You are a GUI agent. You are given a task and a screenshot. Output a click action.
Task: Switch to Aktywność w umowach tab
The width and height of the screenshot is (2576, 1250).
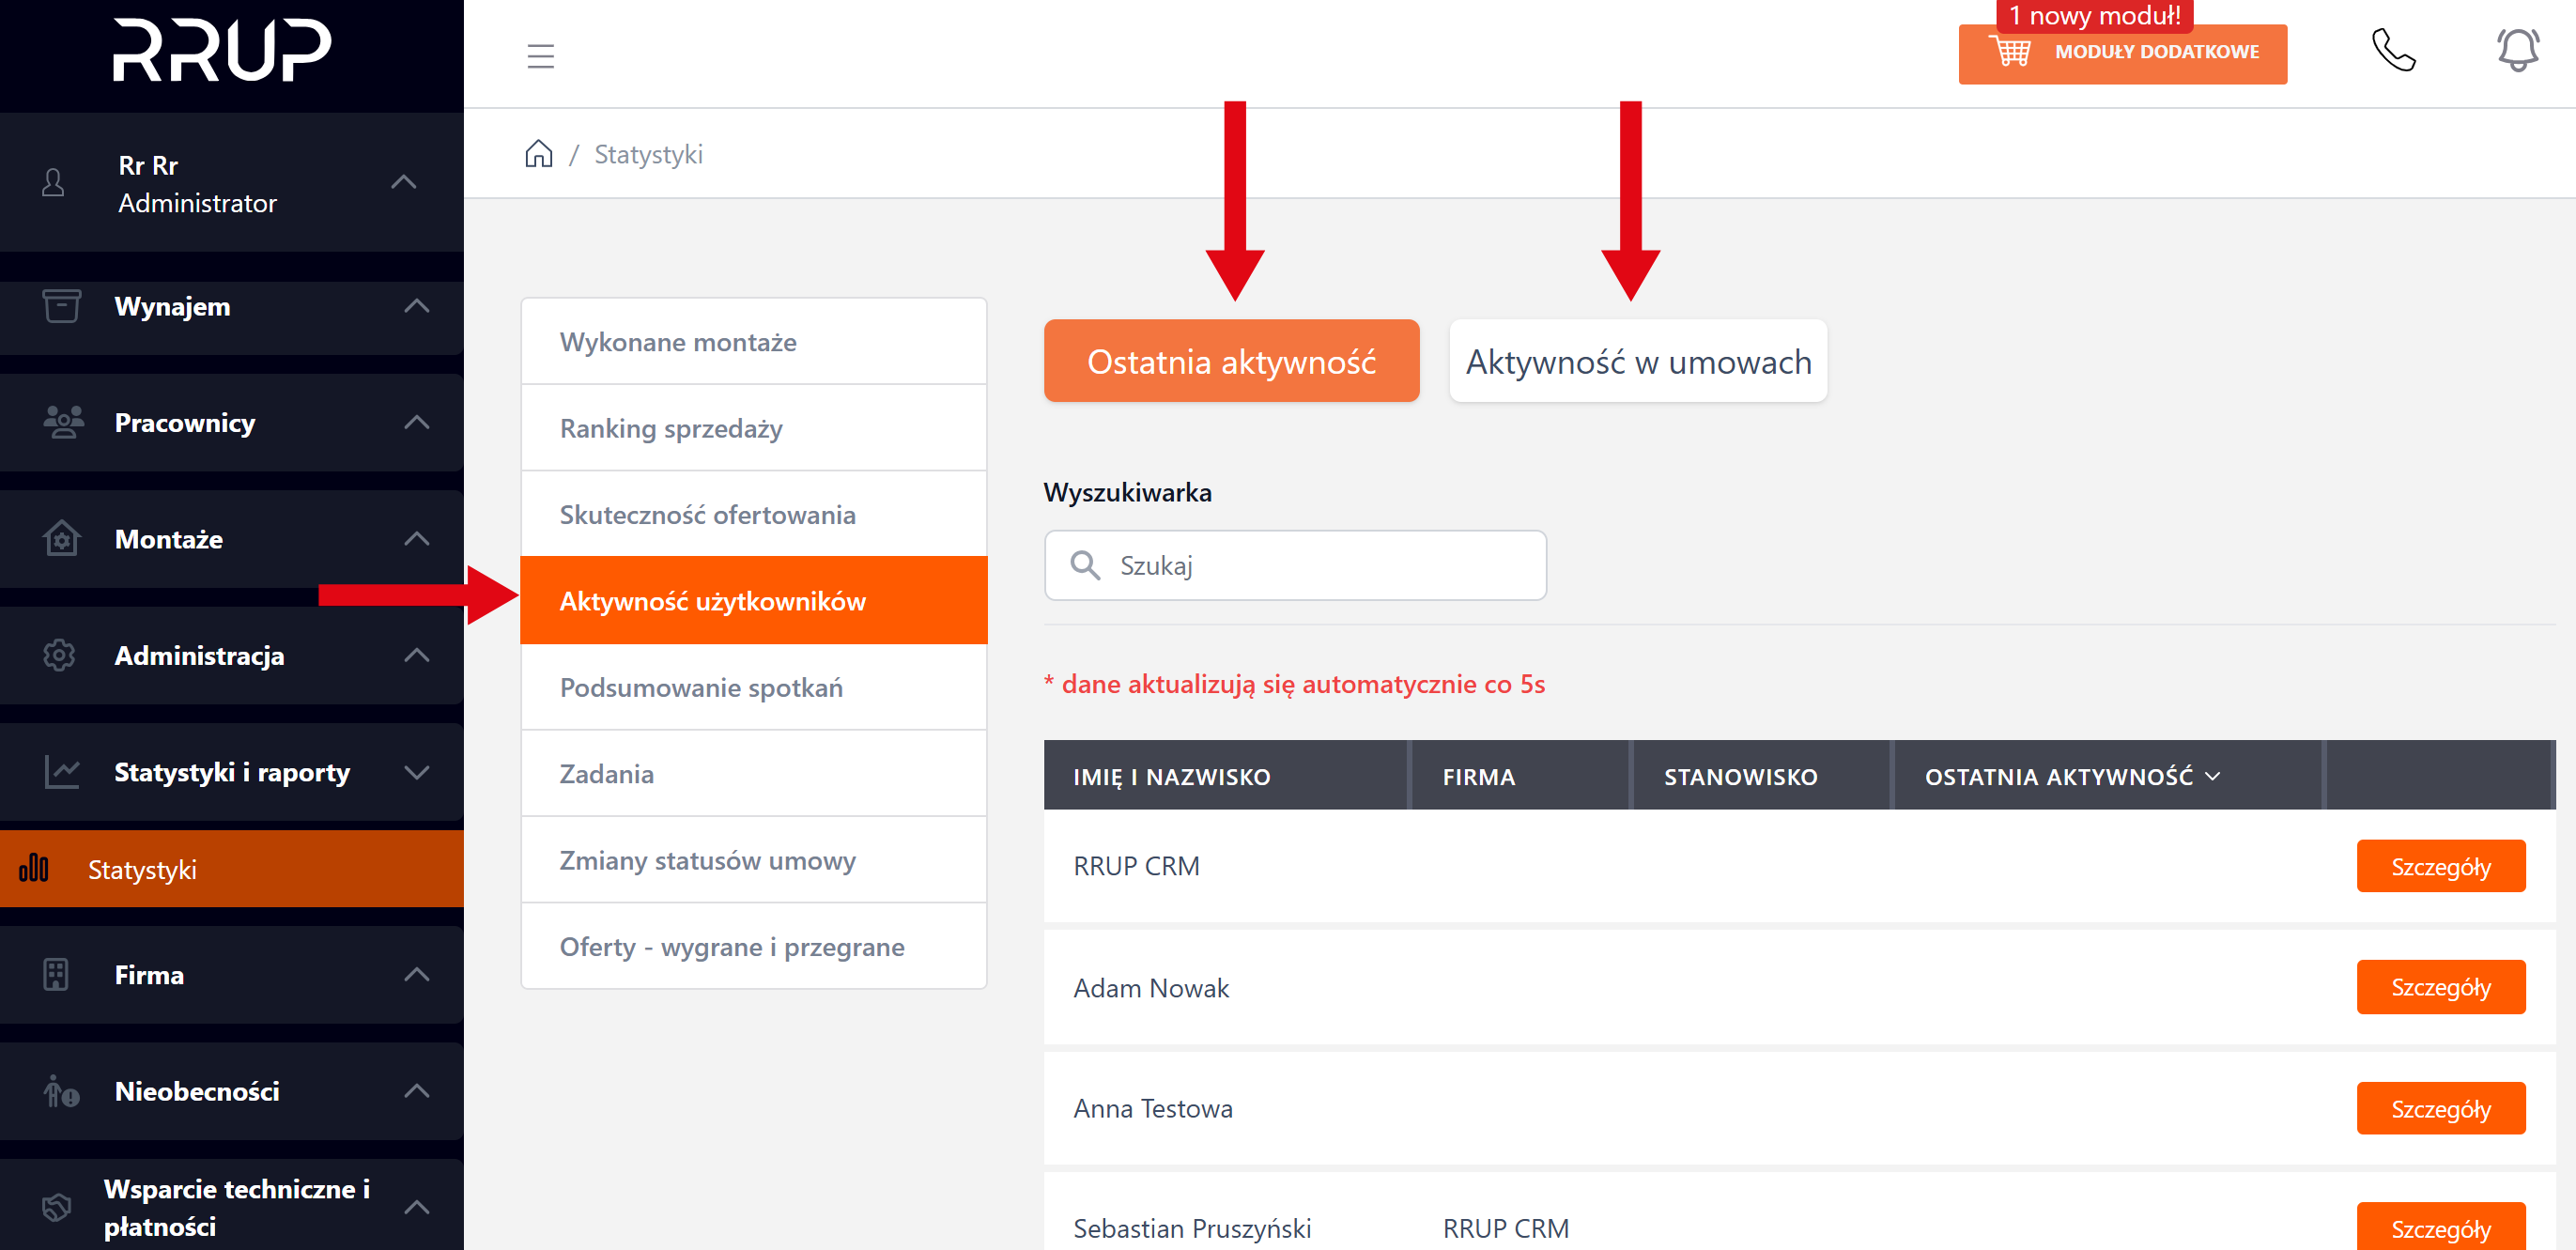1637,361
